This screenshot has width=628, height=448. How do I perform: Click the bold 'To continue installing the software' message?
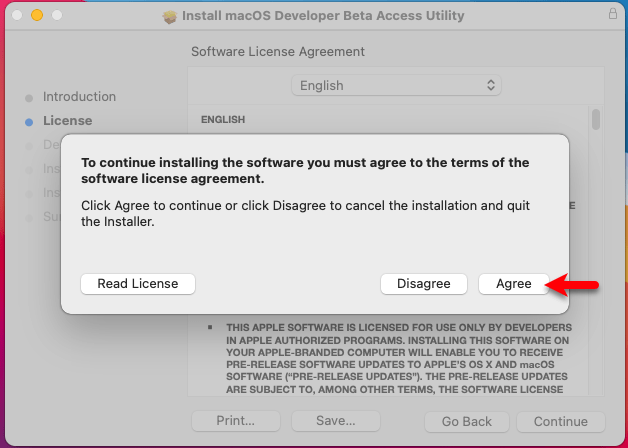[x=305, y=171]
